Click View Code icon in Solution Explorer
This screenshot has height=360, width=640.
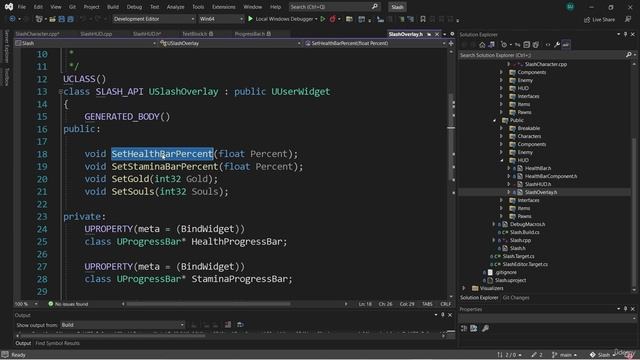point(548,44)
